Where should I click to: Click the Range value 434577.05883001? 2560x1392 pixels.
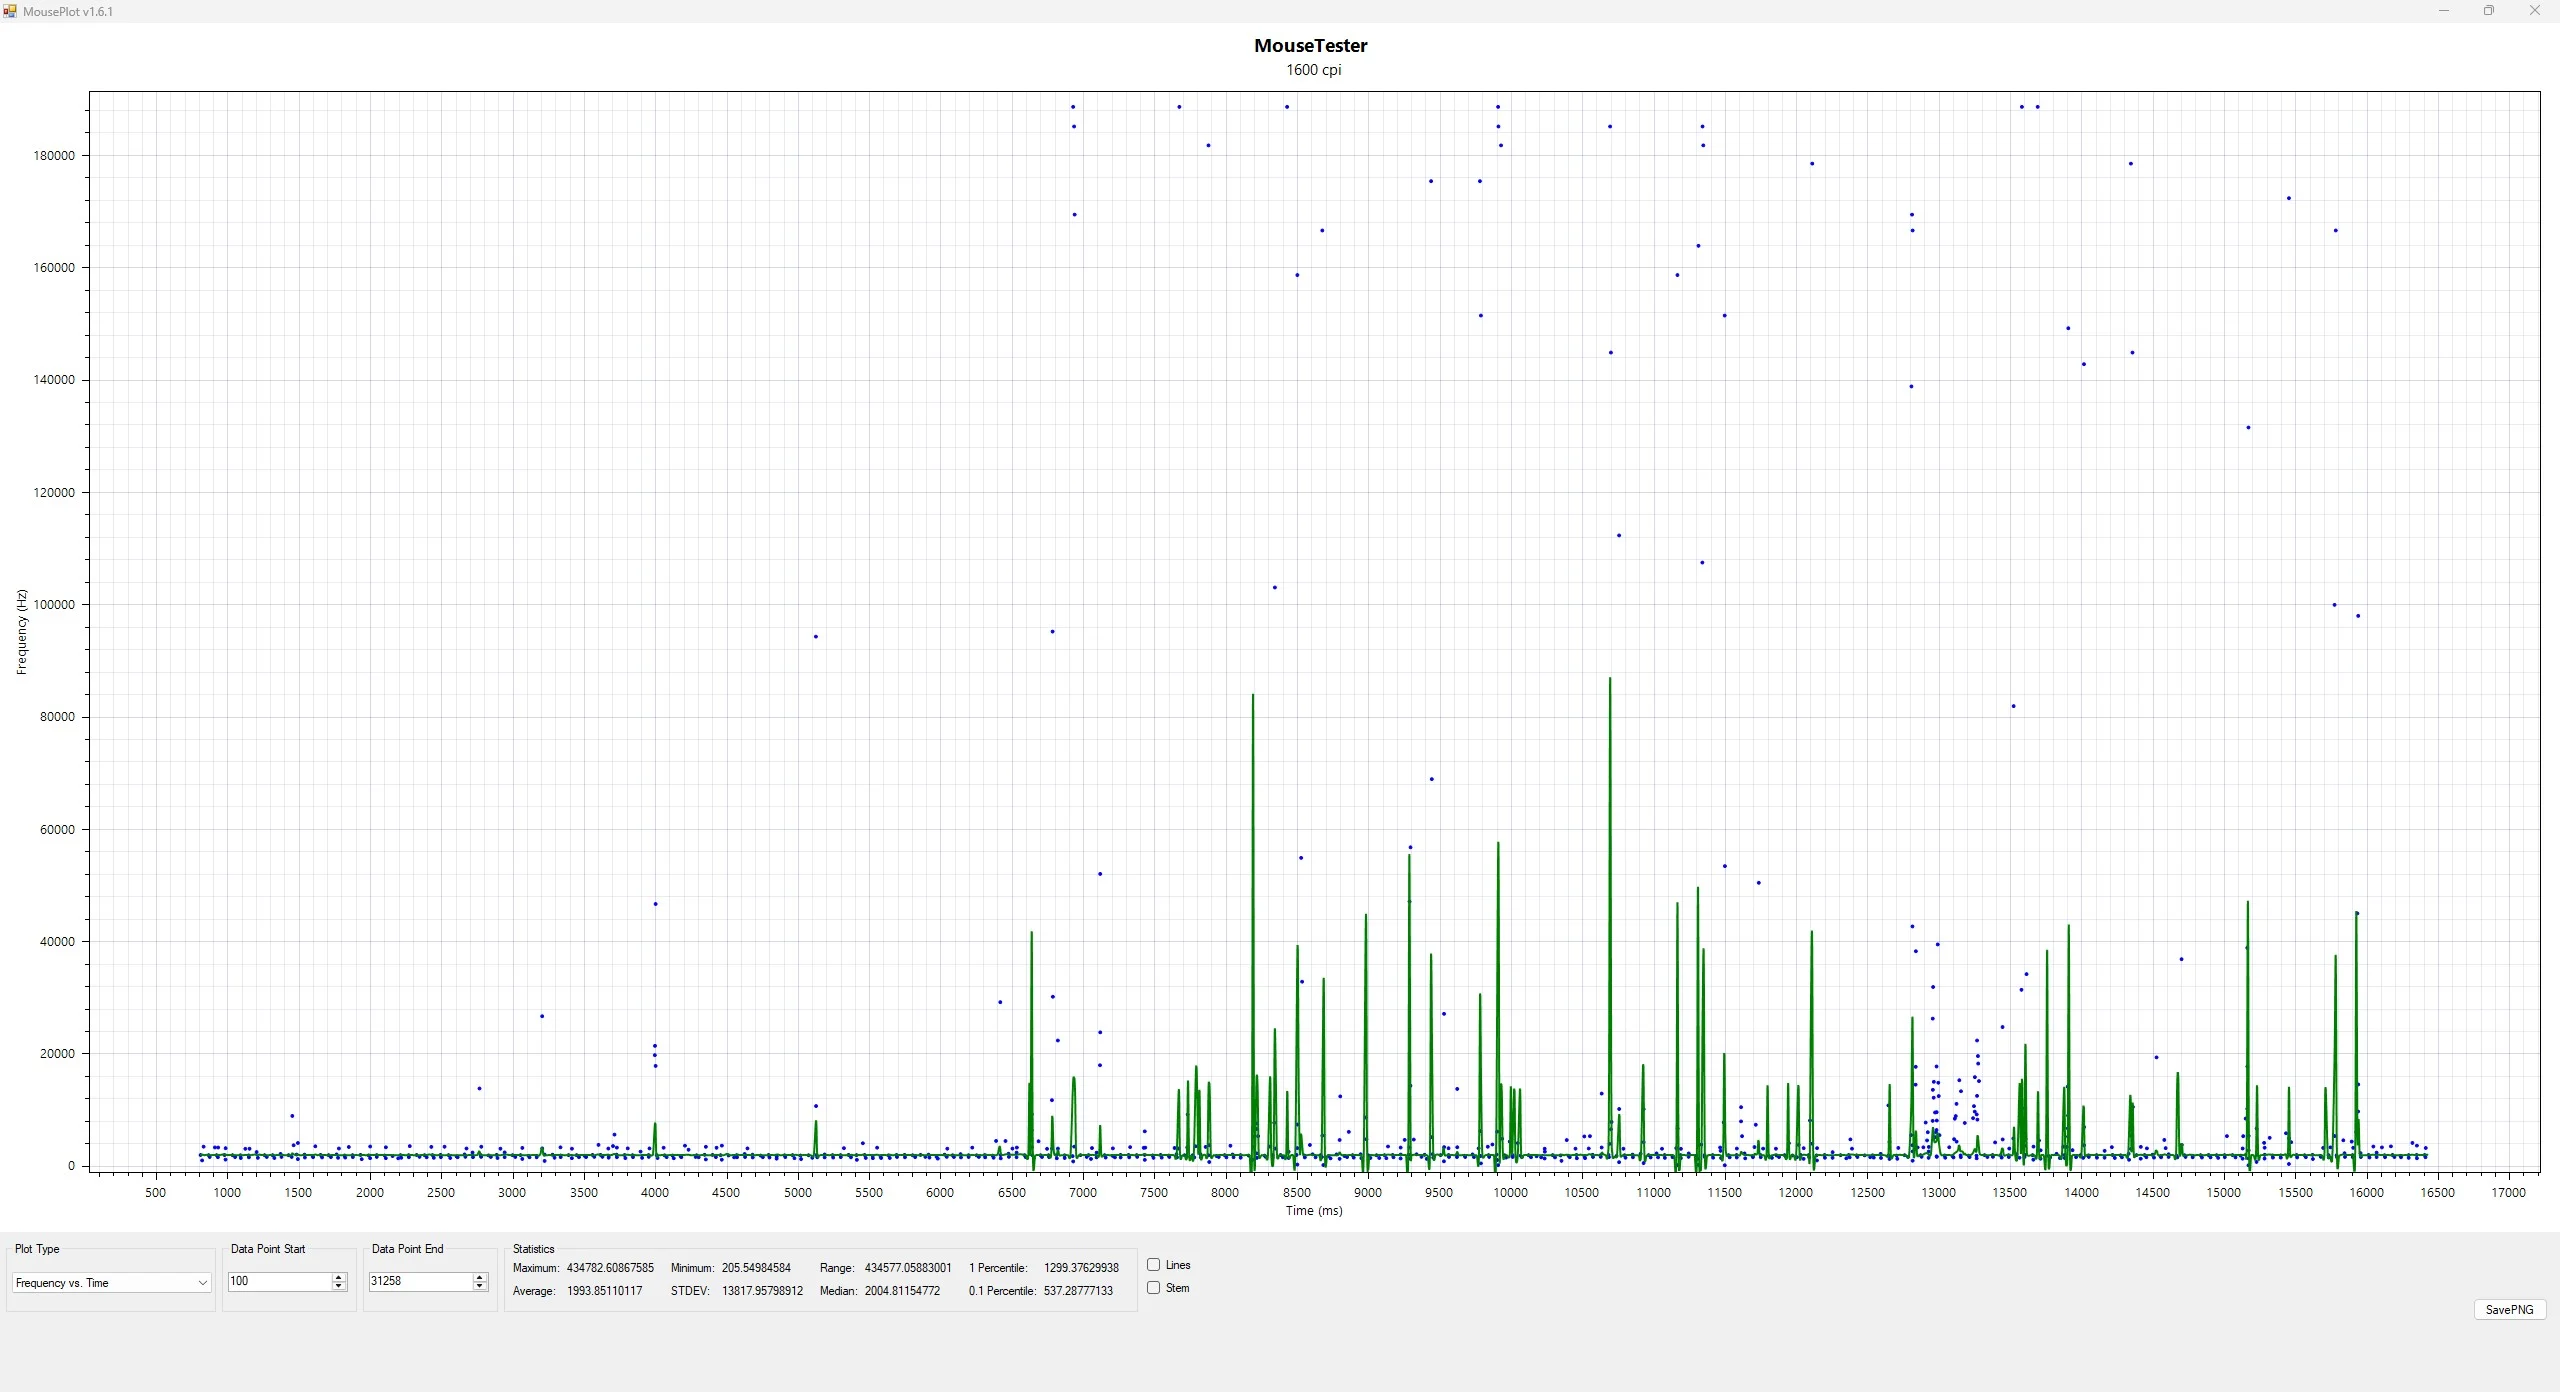coord(908,1268)
